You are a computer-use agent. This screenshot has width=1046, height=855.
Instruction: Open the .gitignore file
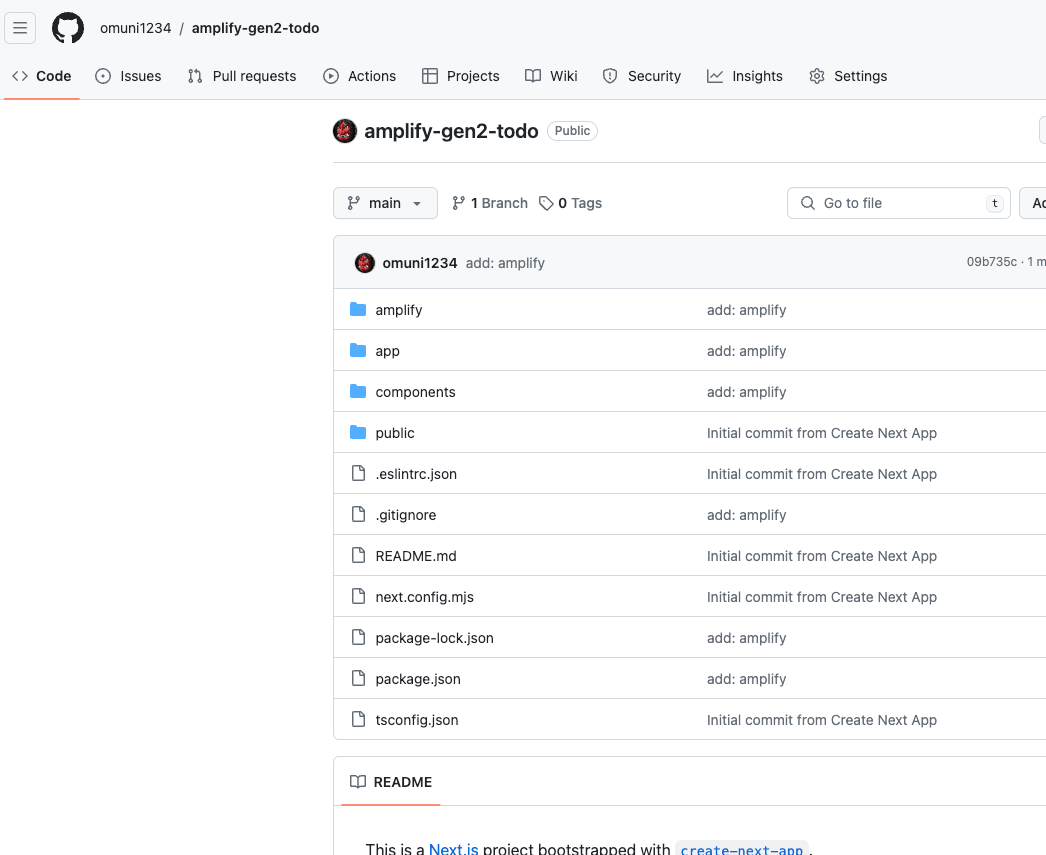[406, 515]
